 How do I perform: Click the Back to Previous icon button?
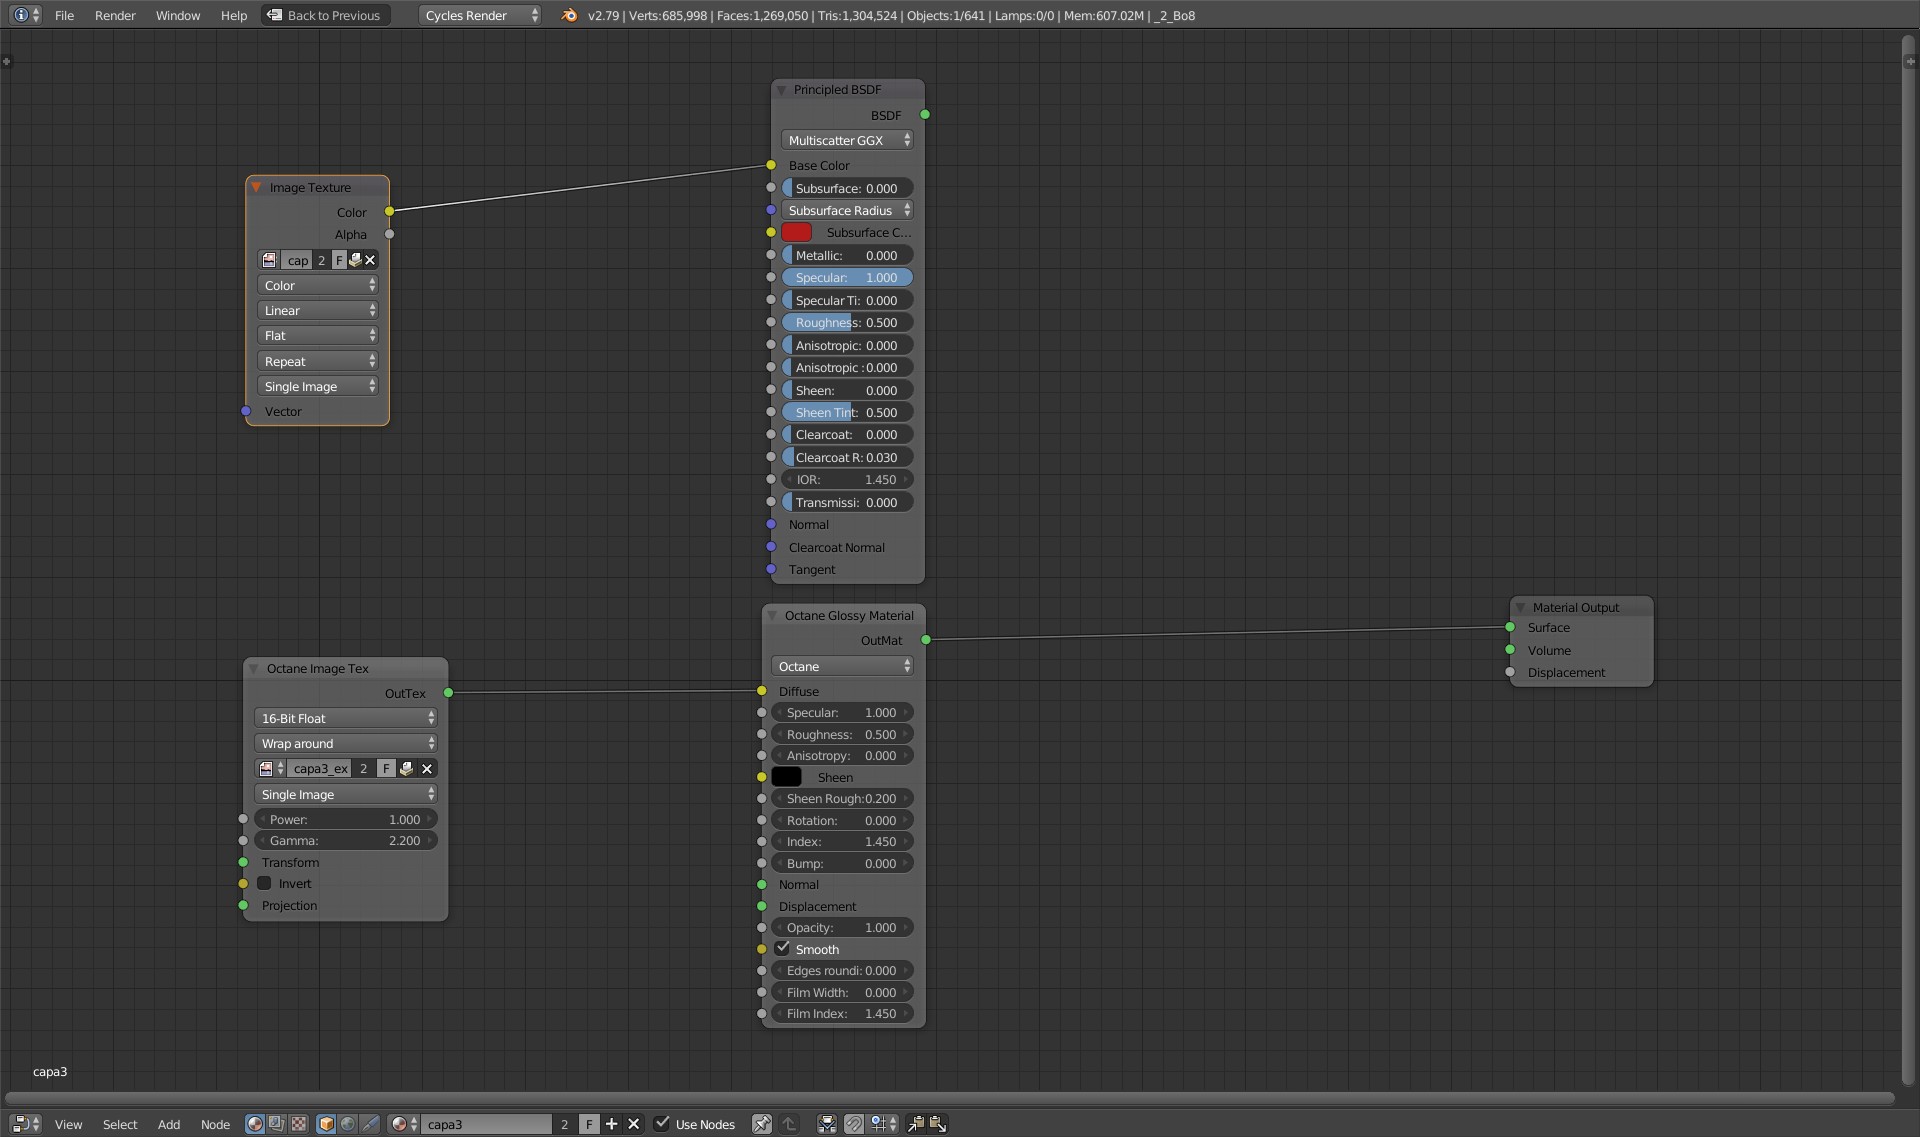pos(271,15)
